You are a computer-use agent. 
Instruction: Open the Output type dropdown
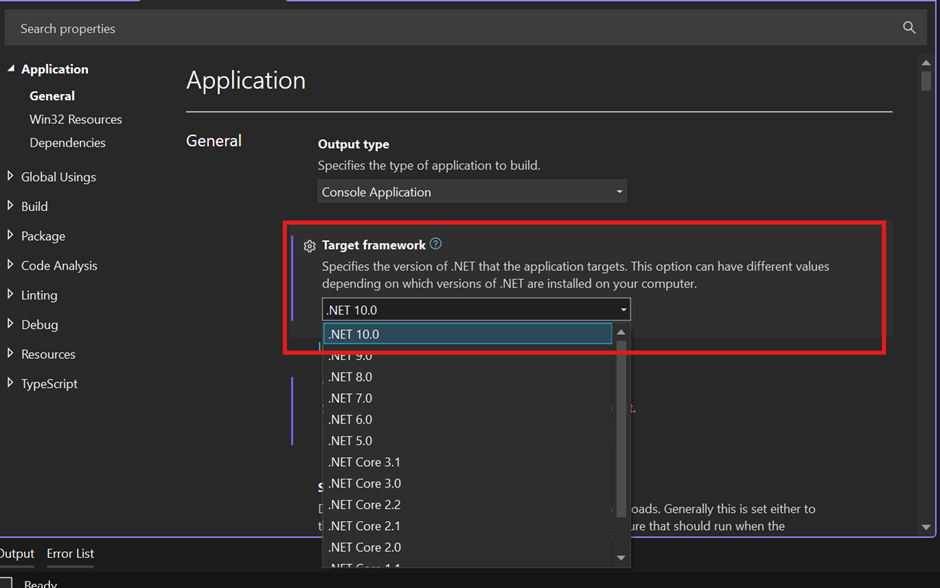pyautogui.click(x=472, y=192)
